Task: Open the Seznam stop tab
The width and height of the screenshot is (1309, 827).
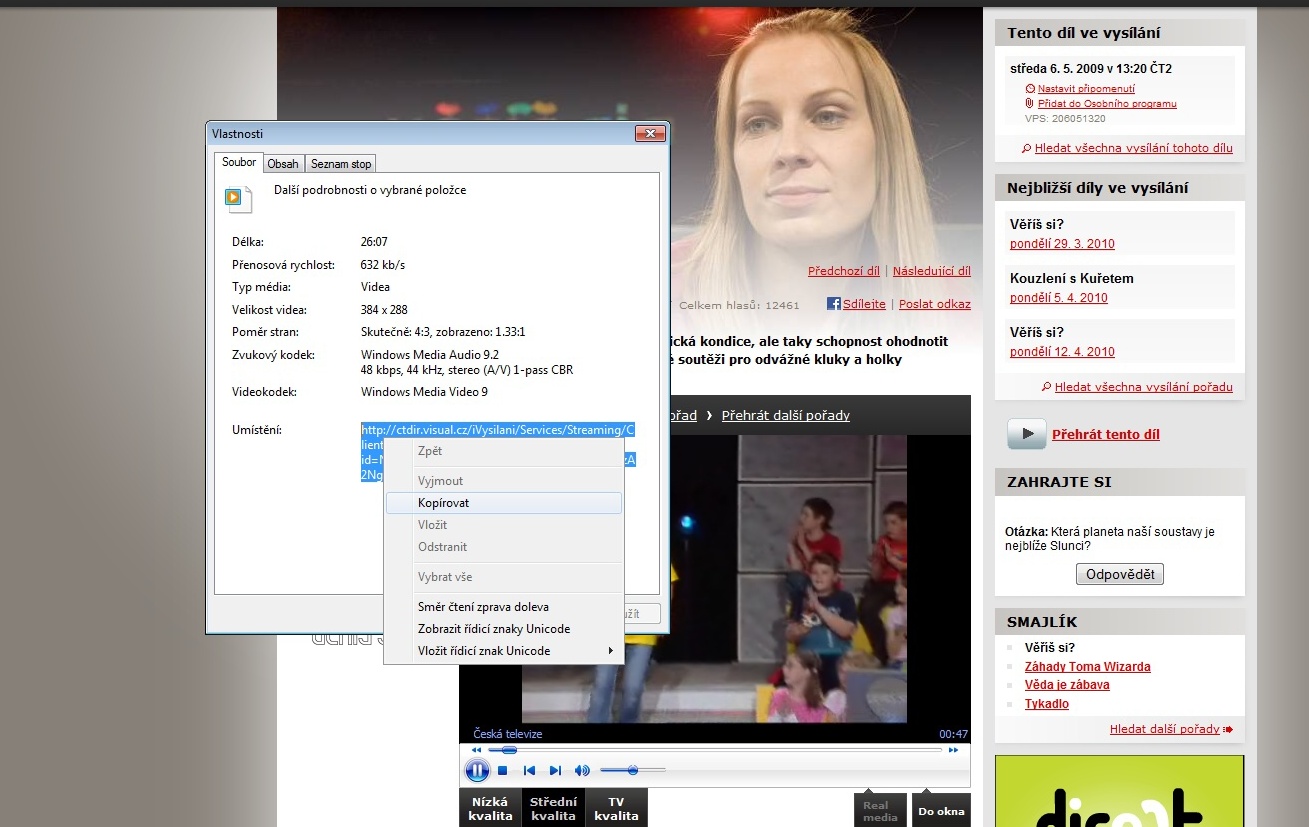Action: (x=340, y=164)
